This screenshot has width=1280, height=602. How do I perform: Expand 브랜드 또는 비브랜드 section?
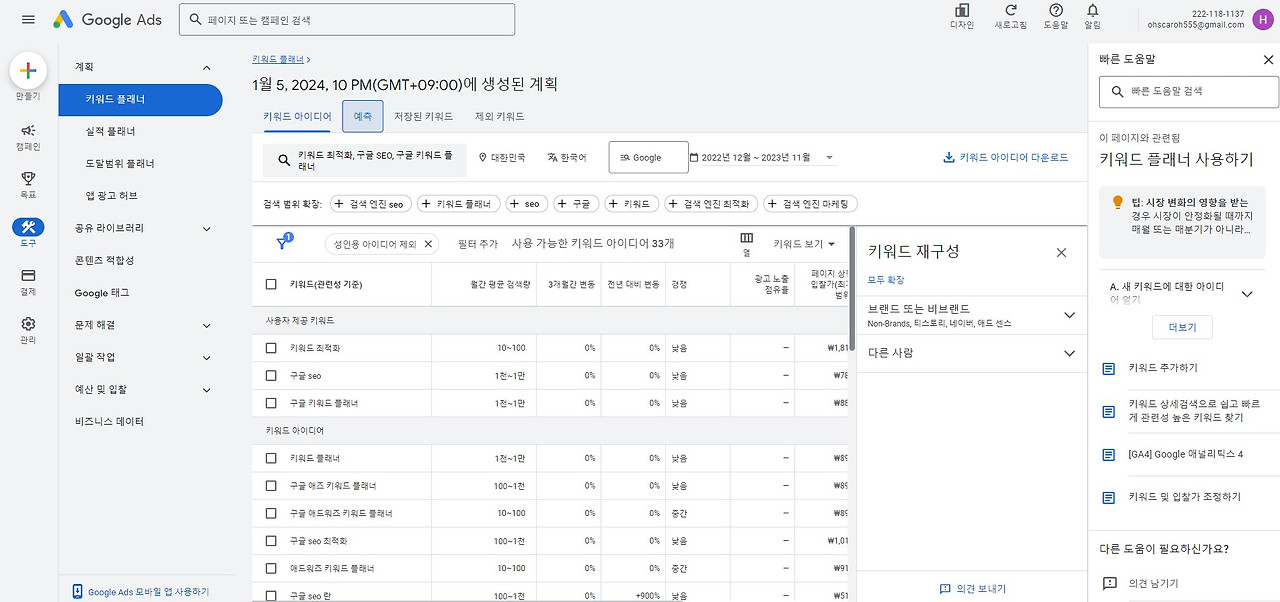[x=1069, y=315]
